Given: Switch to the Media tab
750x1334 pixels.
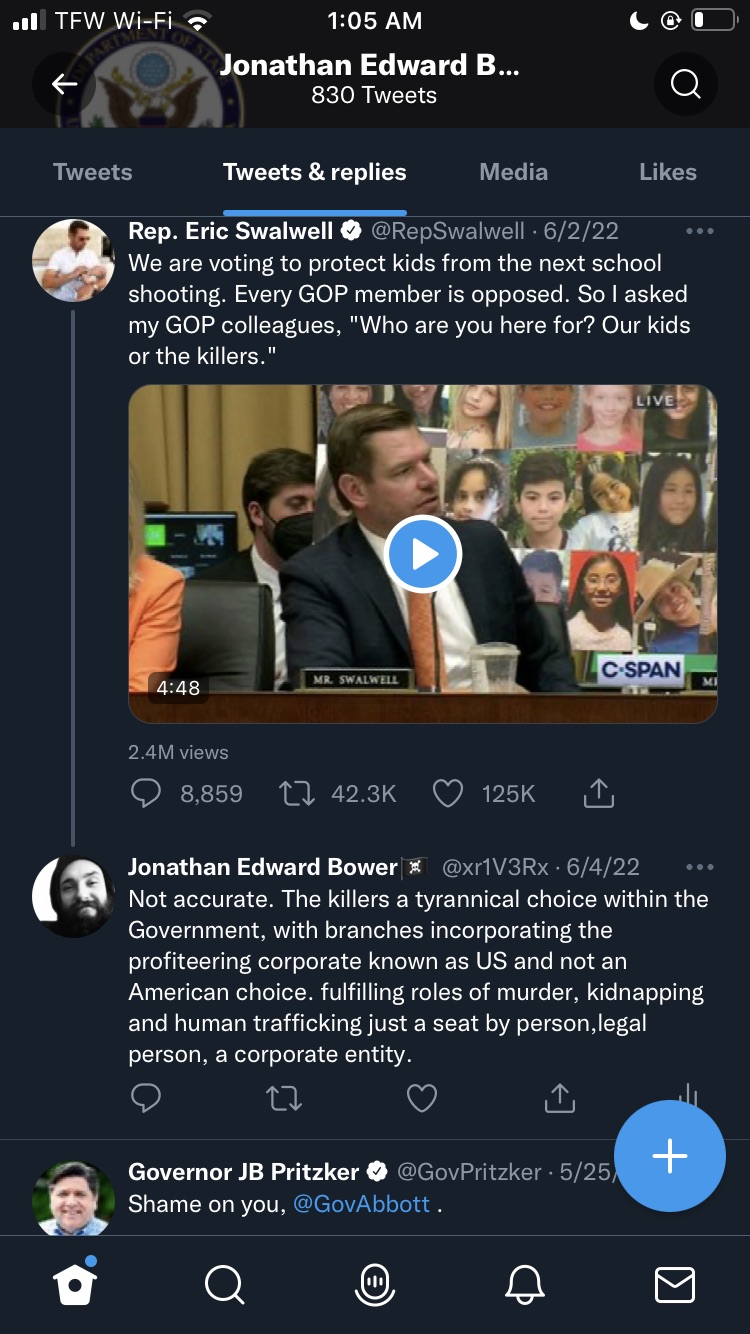Looking at the screenshot, I should click(x=513, y=172).
